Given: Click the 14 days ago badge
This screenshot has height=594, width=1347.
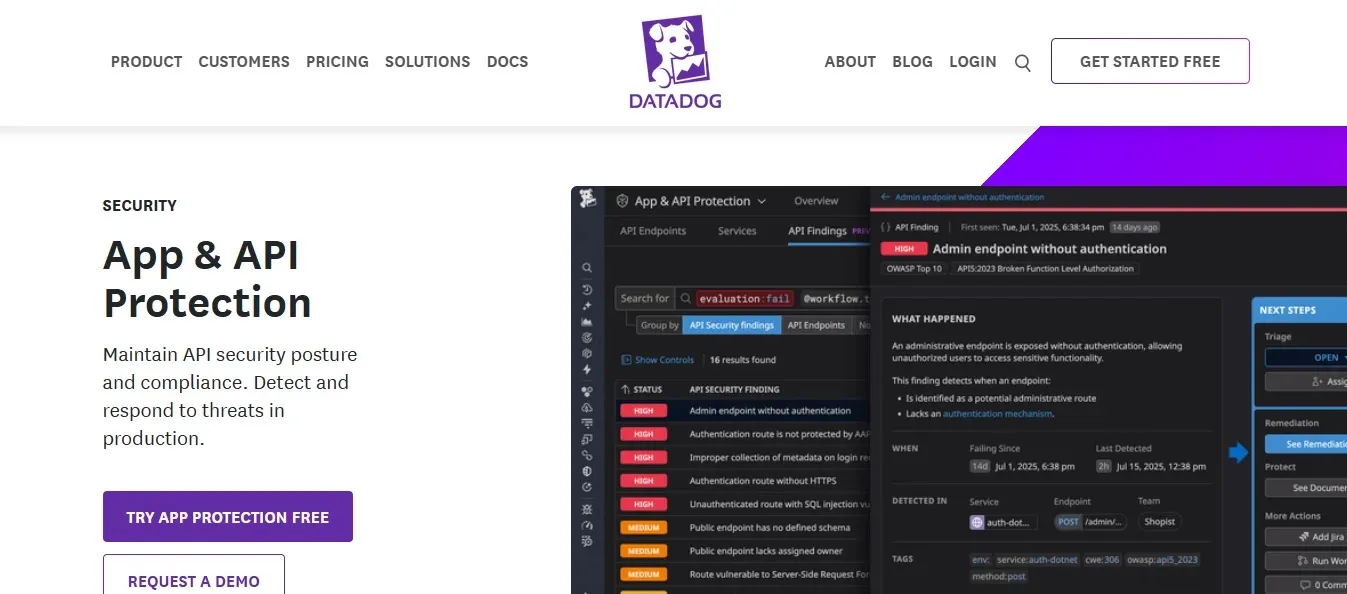Looking at the screenshot, I should coord(1134,227).
